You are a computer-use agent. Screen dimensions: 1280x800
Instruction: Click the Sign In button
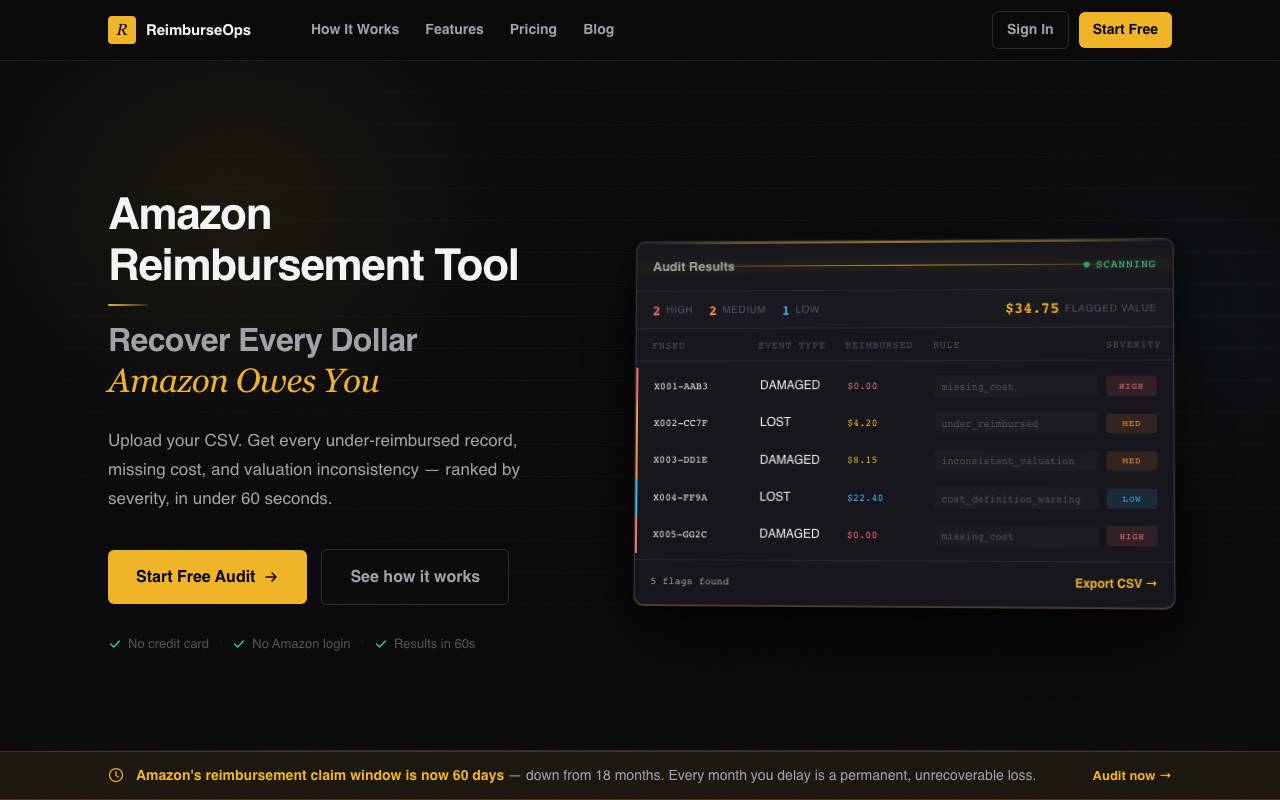1030,30
